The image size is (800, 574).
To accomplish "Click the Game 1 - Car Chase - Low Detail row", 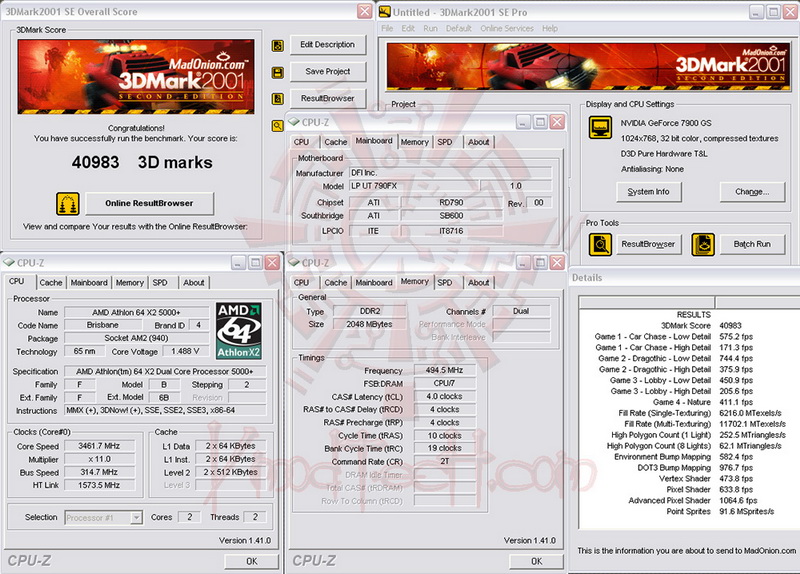I will (x=673, y=337).
